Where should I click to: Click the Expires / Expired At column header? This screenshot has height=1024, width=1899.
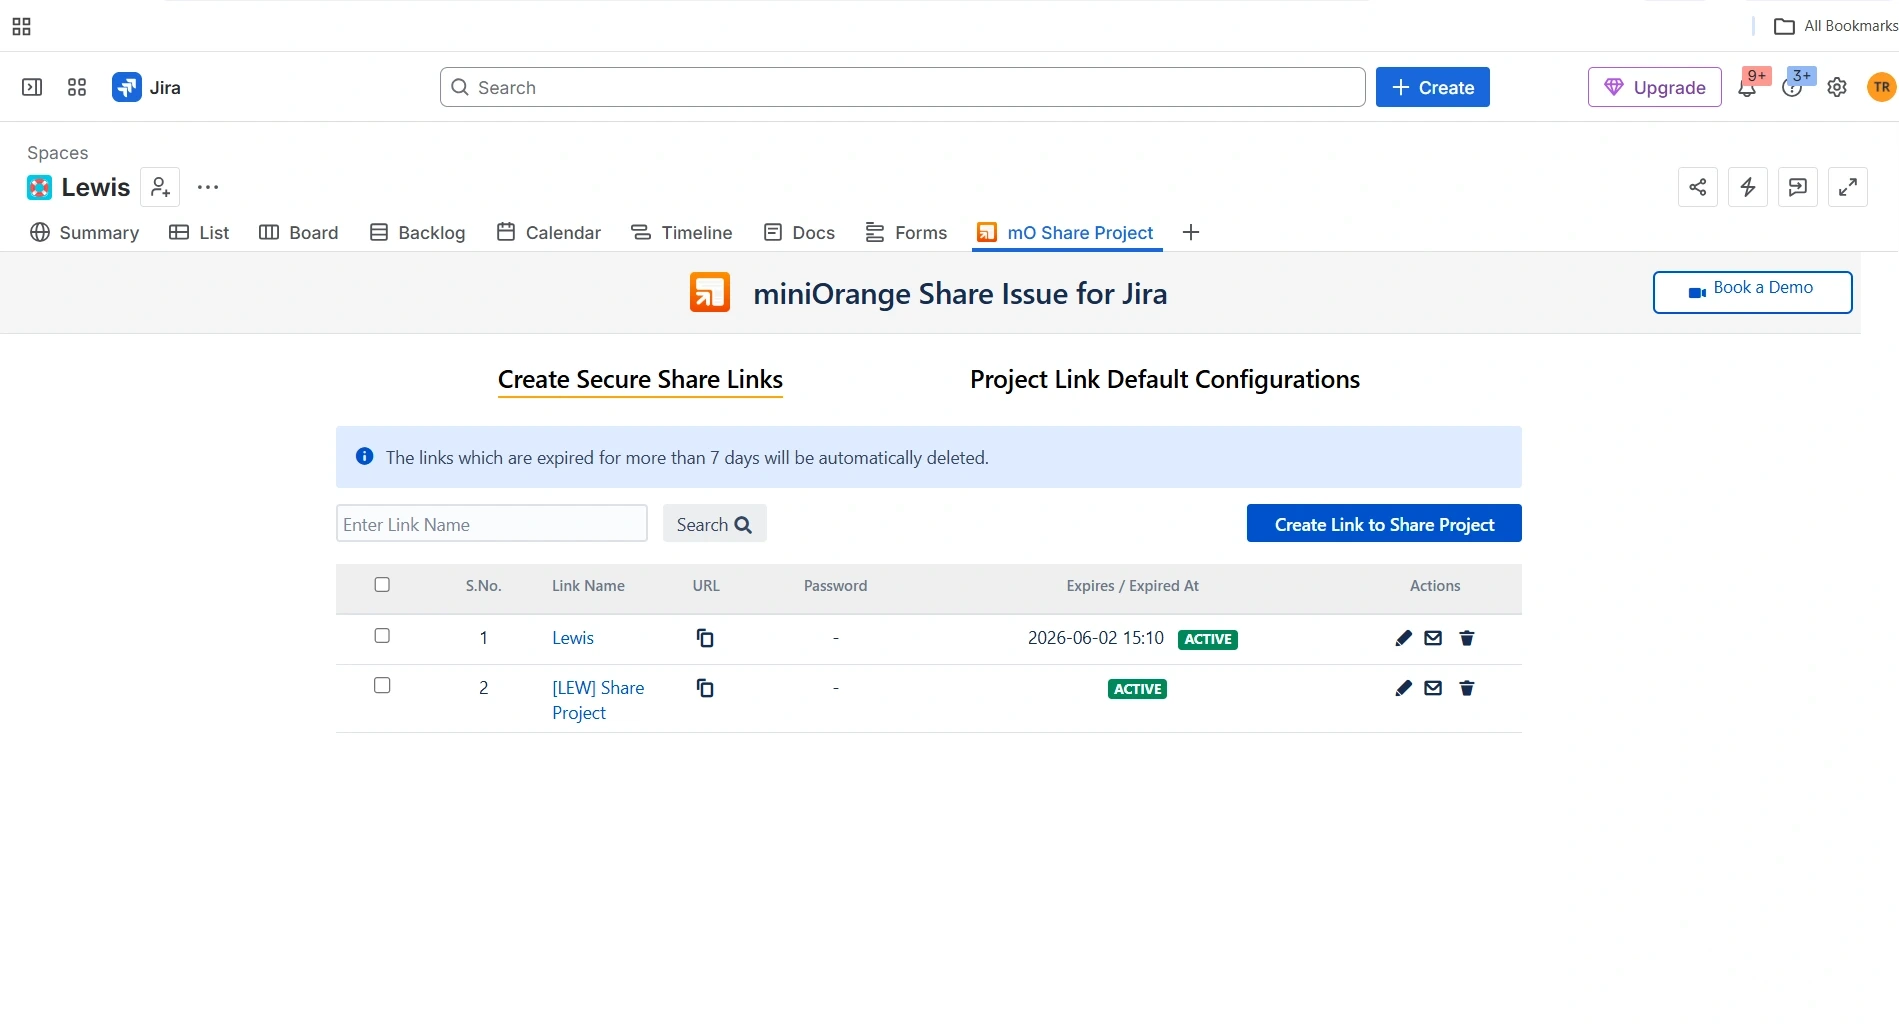[1133, 586]
